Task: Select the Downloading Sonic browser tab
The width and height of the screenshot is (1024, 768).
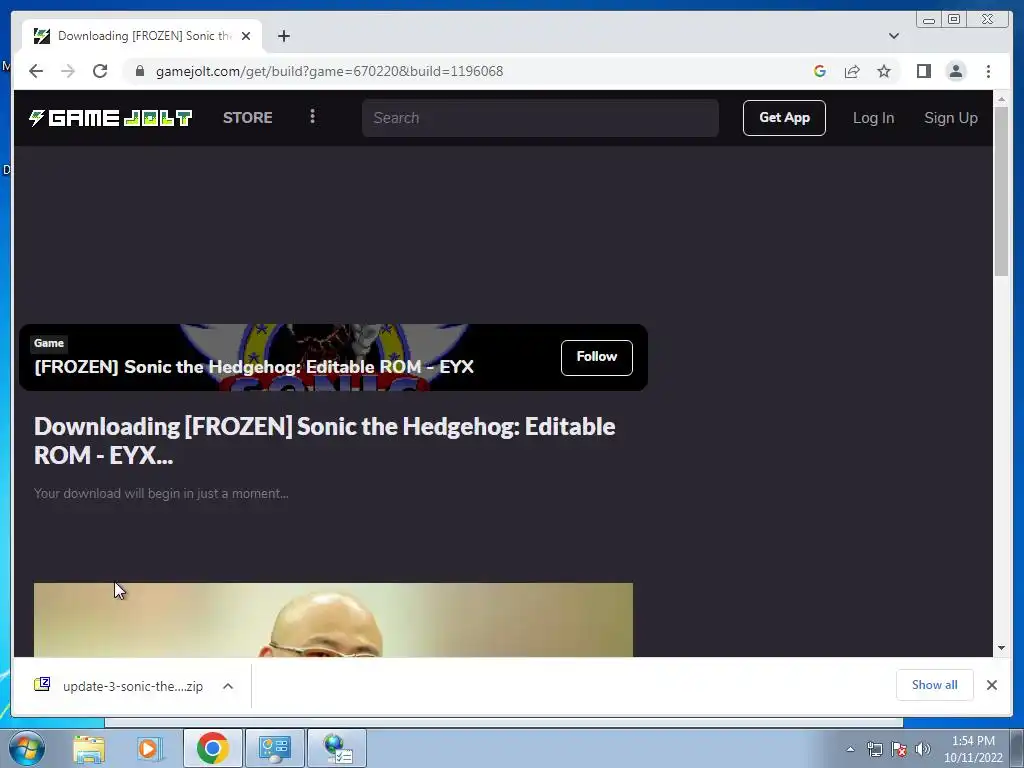Action: [142, 36]
